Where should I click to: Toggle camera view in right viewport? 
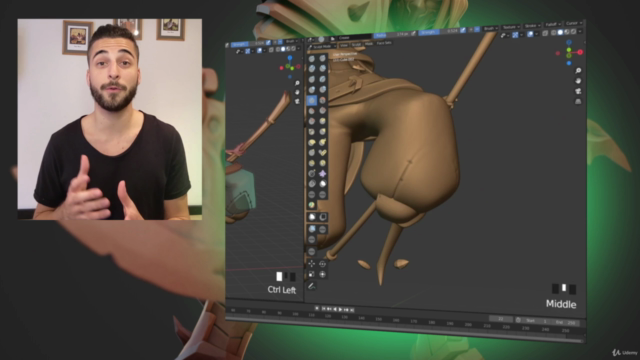pyautogui.click(x=578, y=91)
